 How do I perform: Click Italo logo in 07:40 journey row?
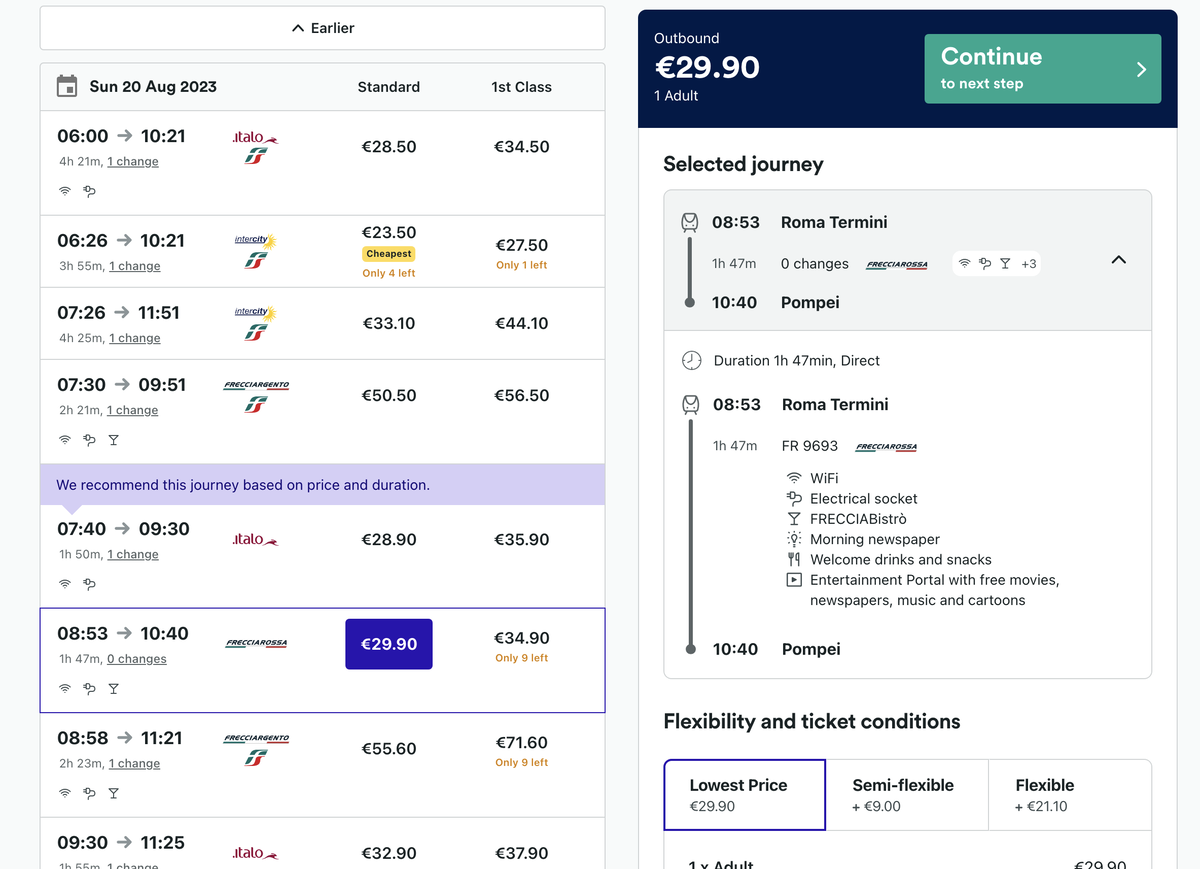tap(254, 540)
